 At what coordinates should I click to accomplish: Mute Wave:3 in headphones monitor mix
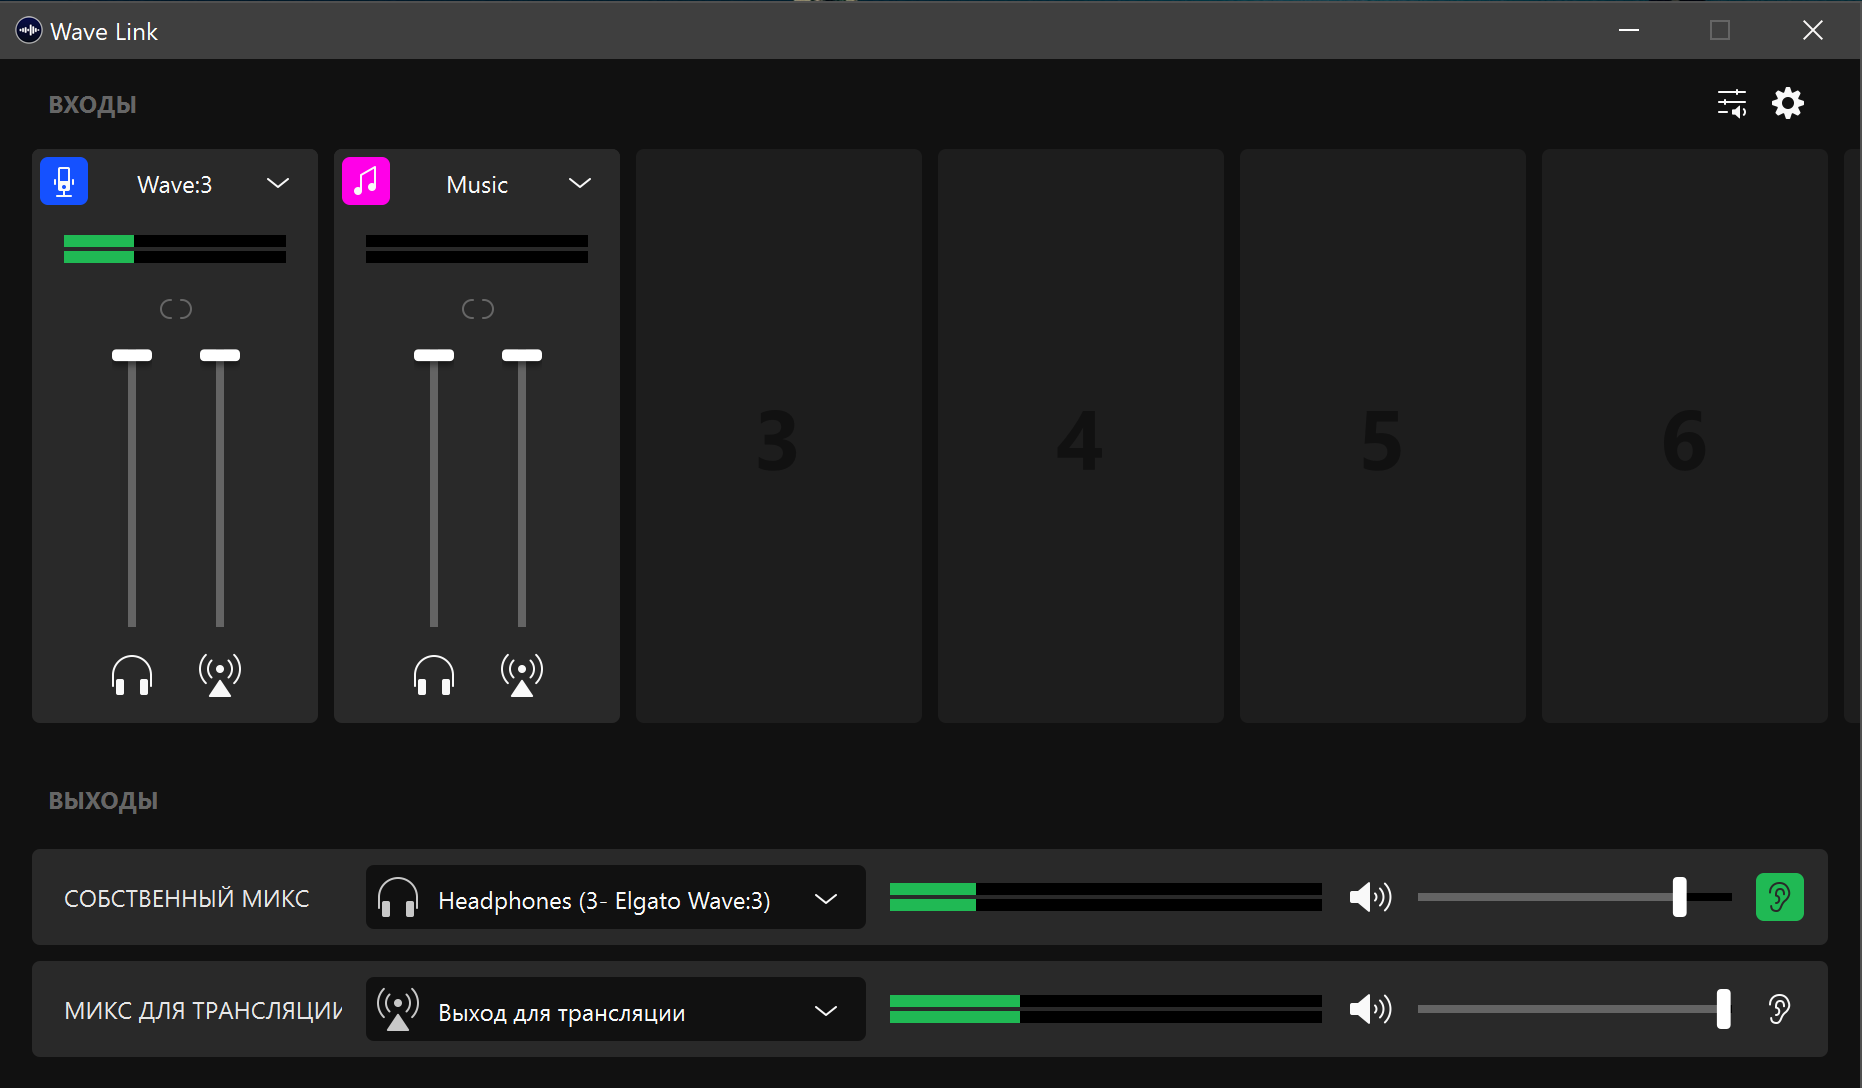132,675
